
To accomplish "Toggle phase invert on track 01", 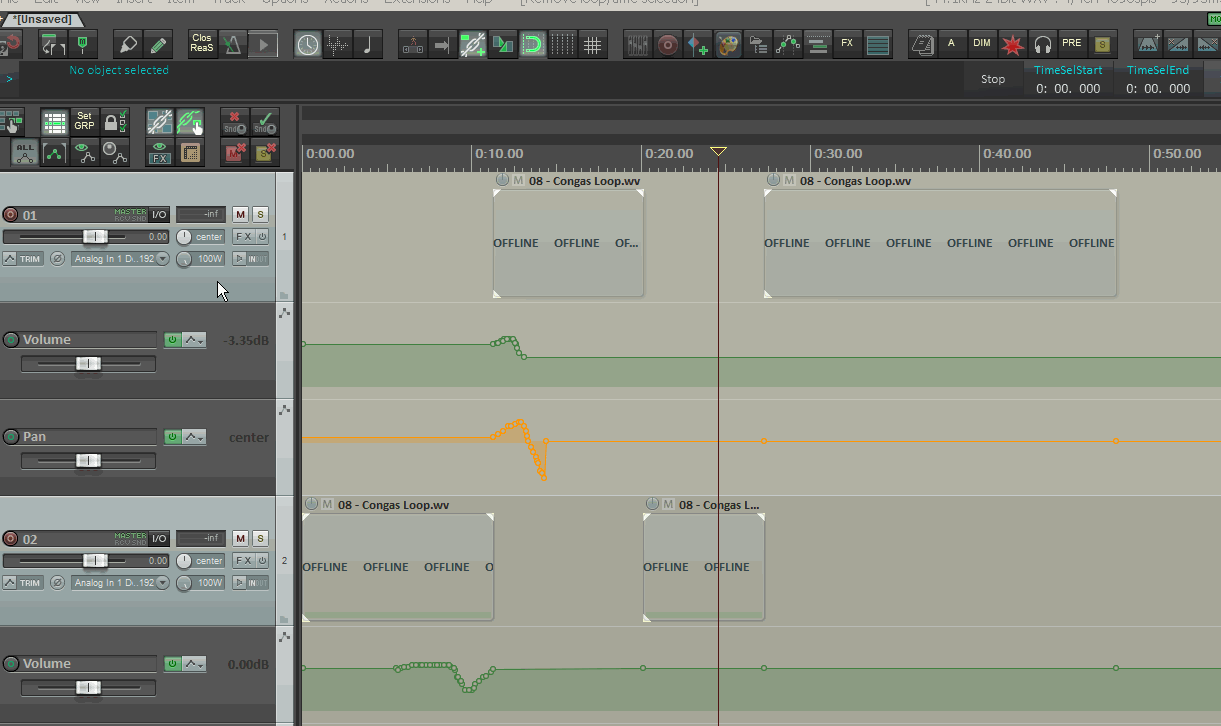I will 58,259.
